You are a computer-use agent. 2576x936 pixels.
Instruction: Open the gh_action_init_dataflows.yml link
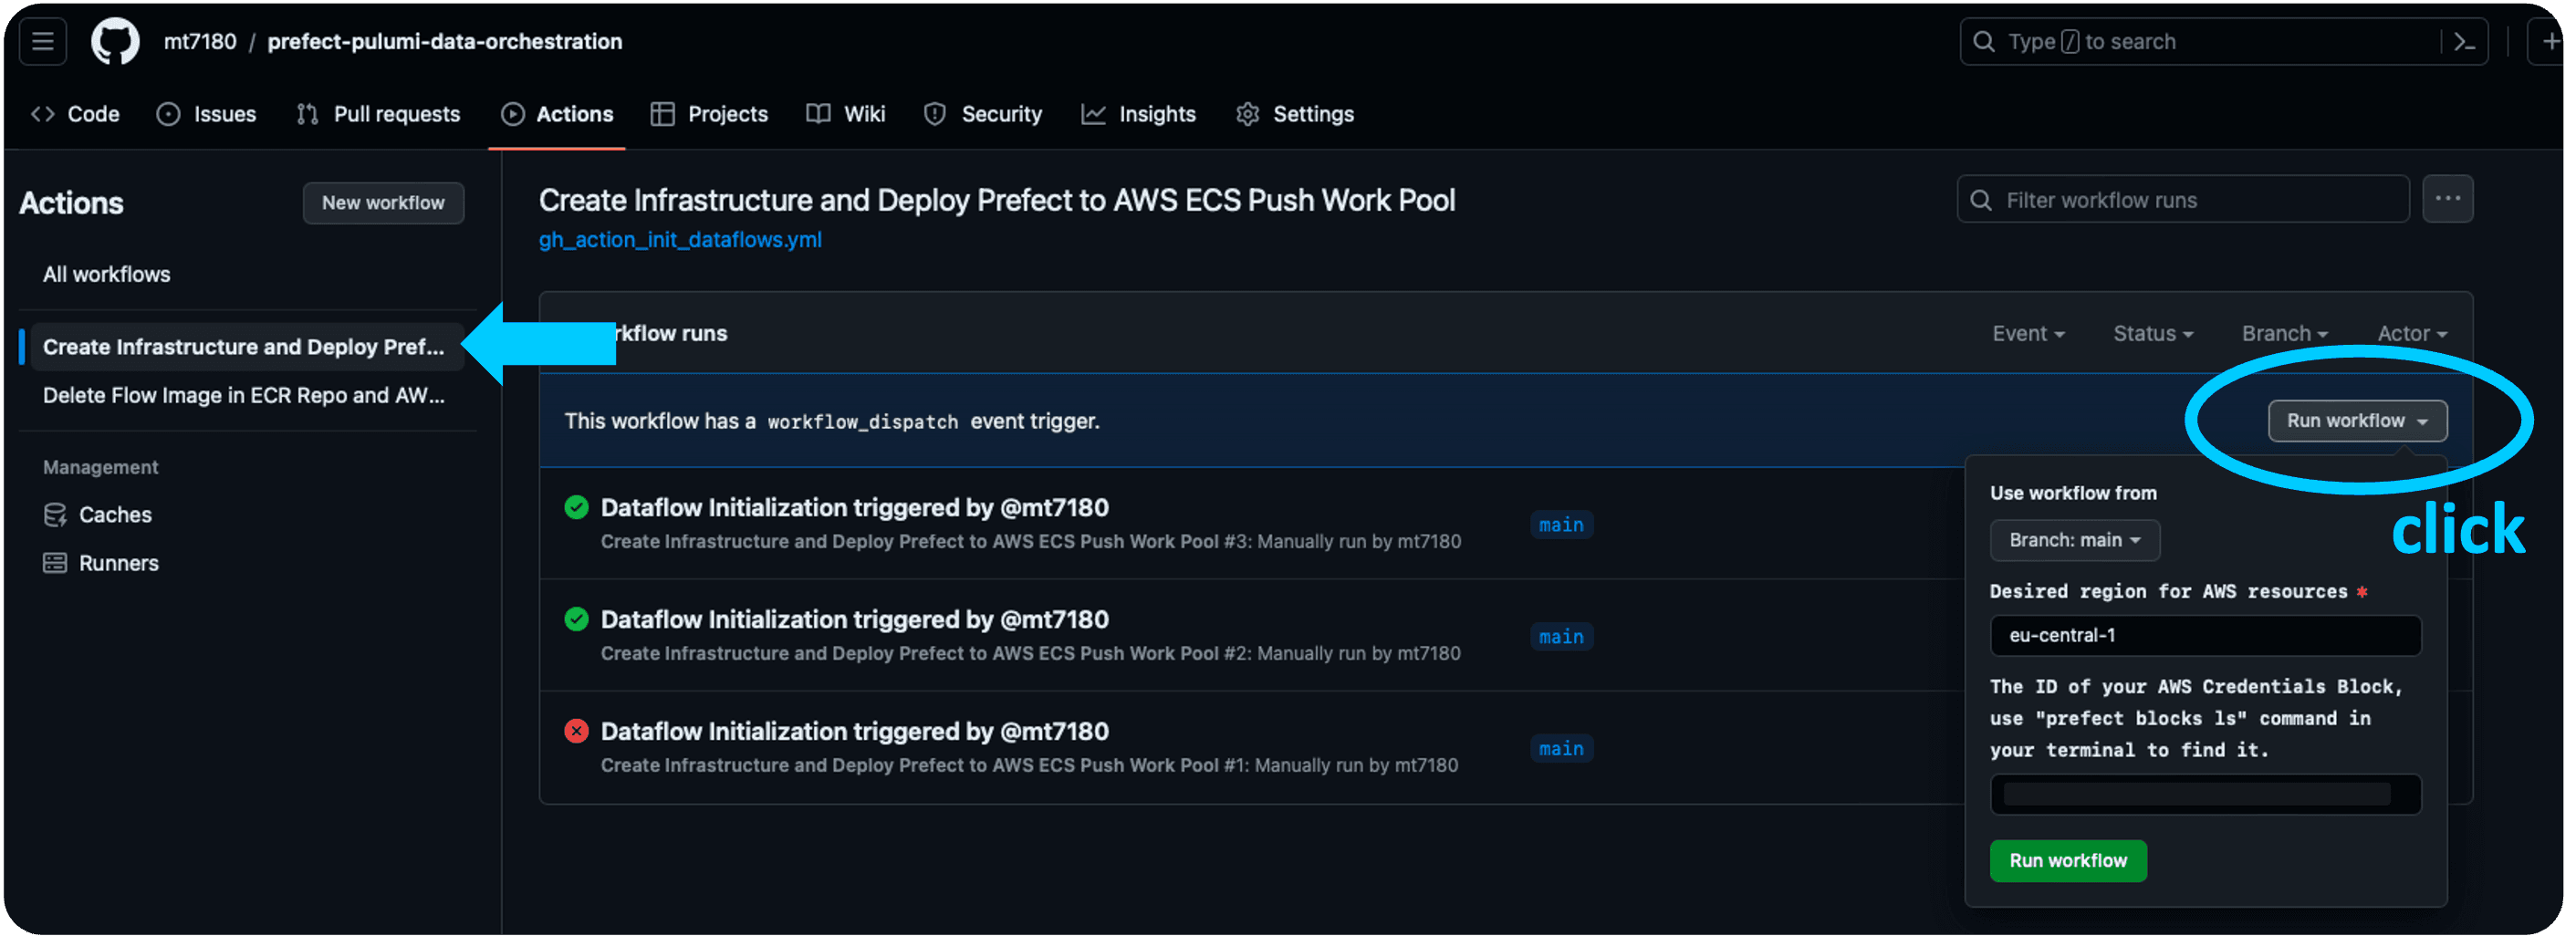(x=680, y=240)
